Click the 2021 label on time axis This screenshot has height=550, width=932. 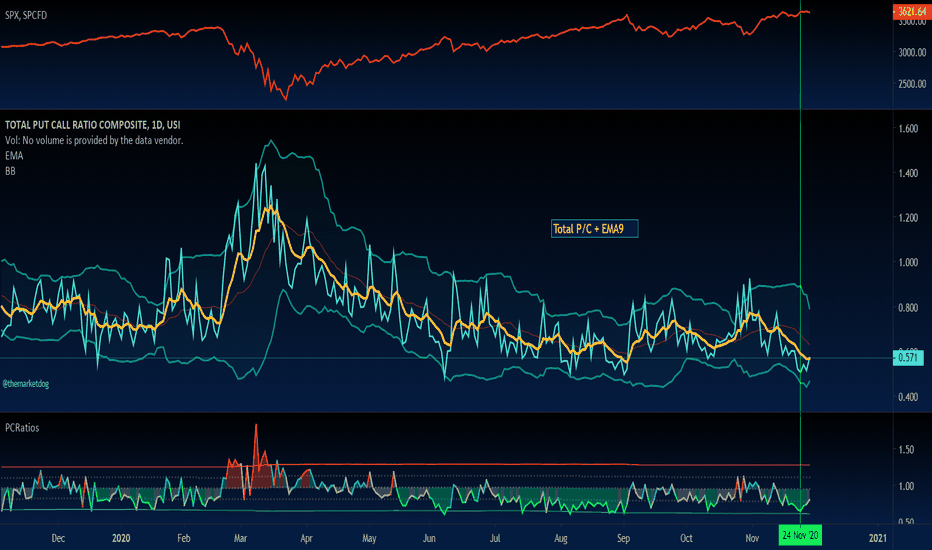click(x=877, y=539)
